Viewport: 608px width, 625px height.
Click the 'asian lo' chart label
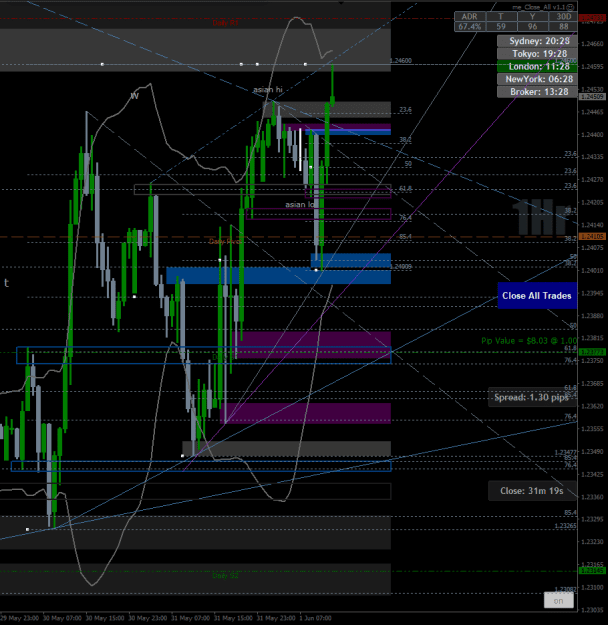coord(300,204)
